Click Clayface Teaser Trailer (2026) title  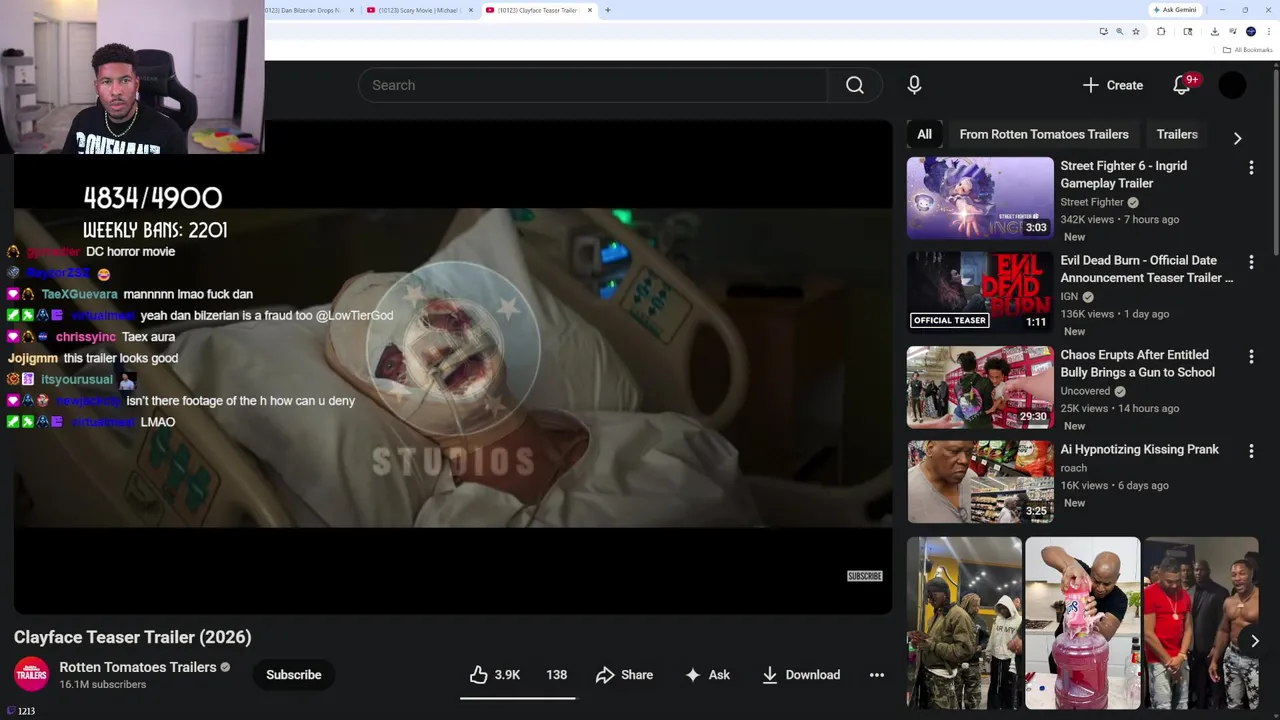tap(133, 637)
